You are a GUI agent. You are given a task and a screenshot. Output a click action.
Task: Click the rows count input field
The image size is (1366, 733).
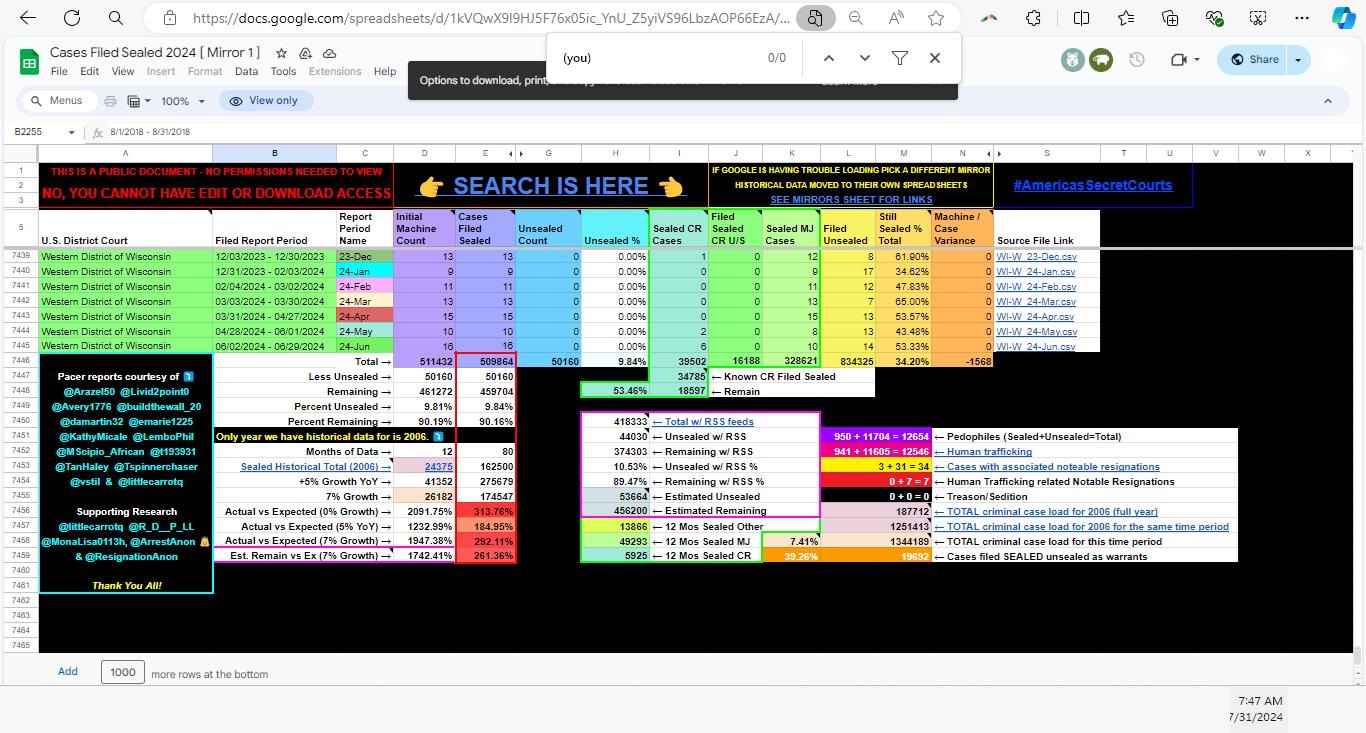click(122, 672)
